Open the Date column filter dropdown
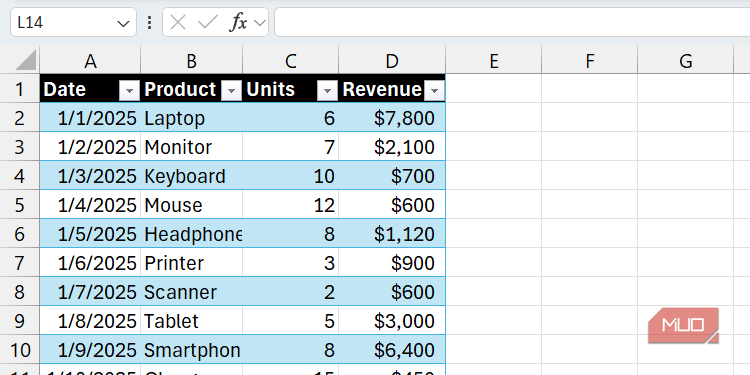750x375 pixels. tap(129, 90)
